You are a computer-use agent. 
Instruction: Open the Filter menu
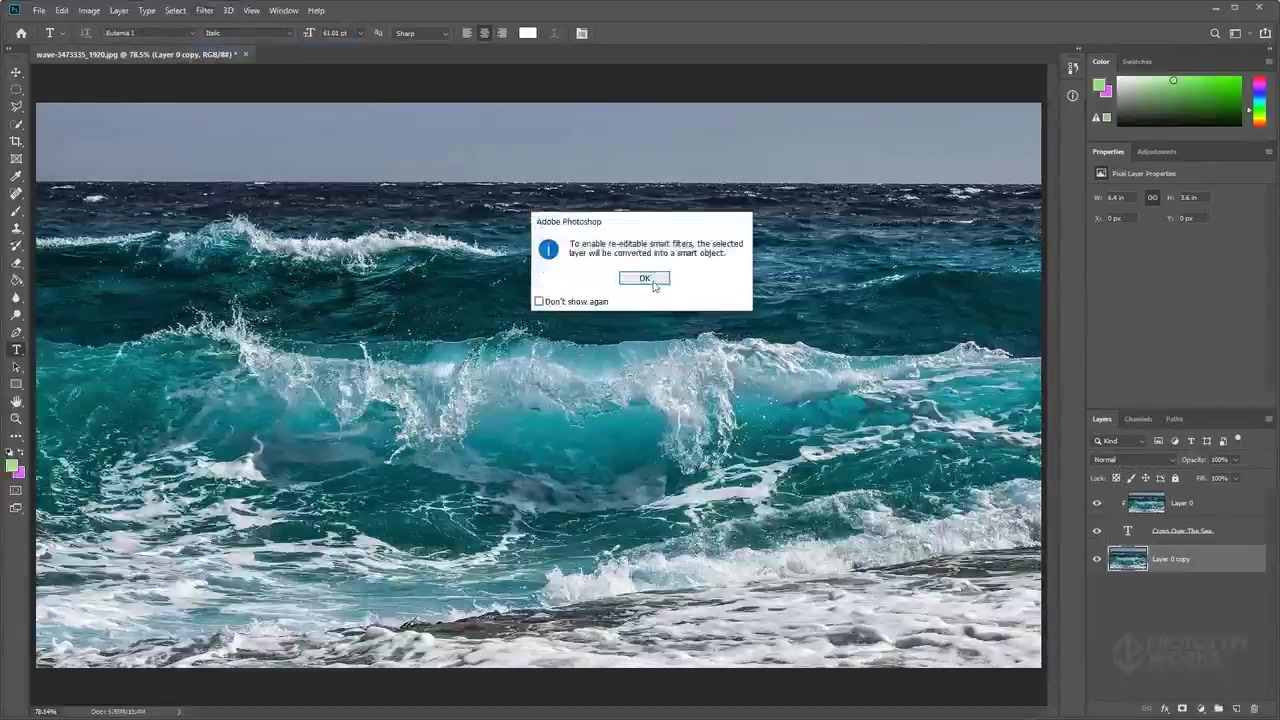pyautogui.click(x=204, y=10)
